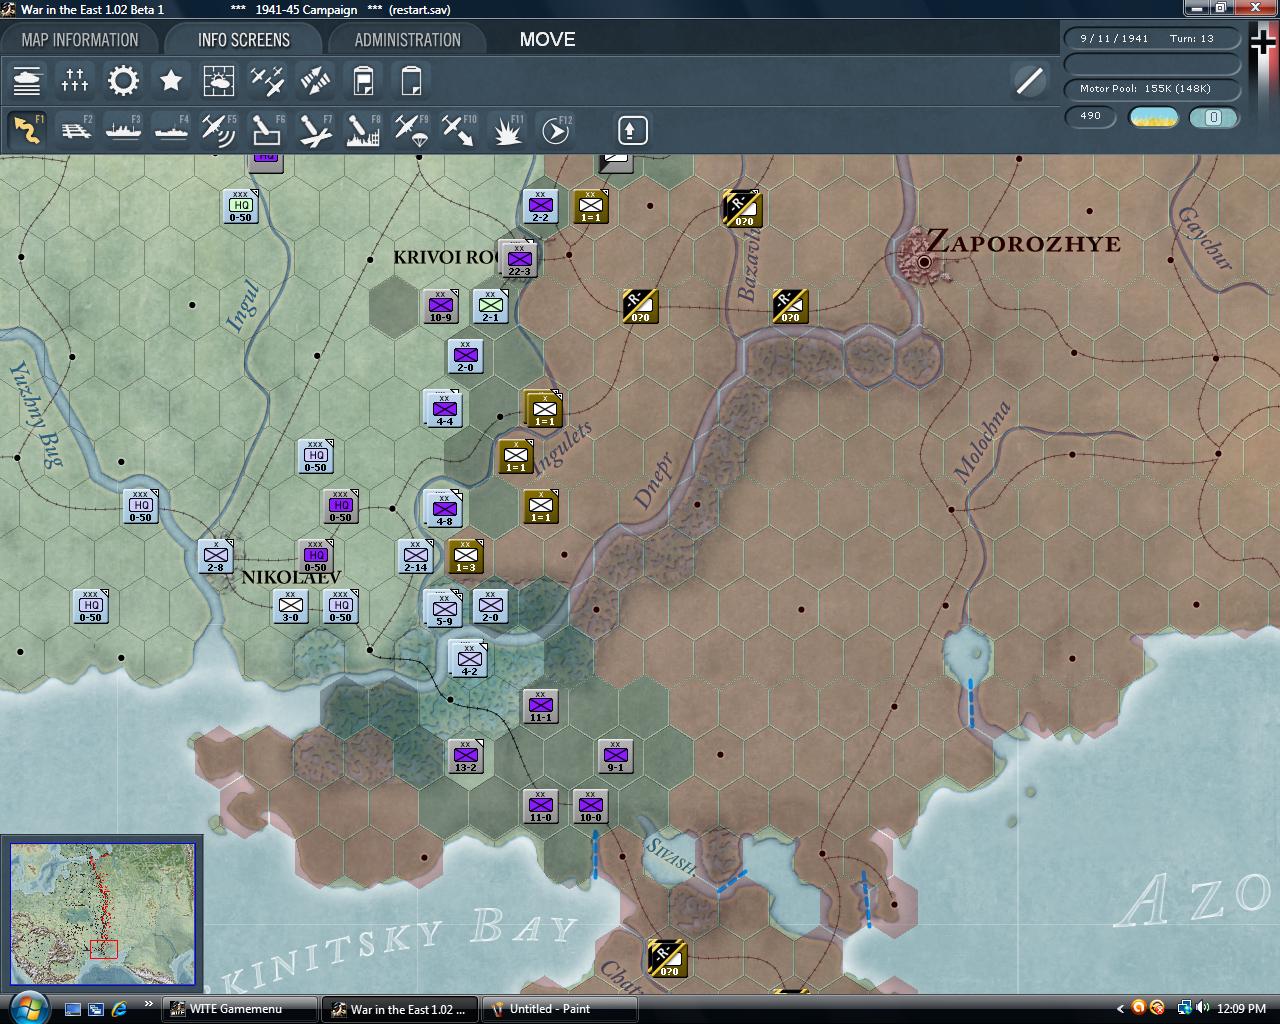Select the 11-0 division counter
The width and height of the screenshot is (1280, 1024).
click(x=541, y=806)
